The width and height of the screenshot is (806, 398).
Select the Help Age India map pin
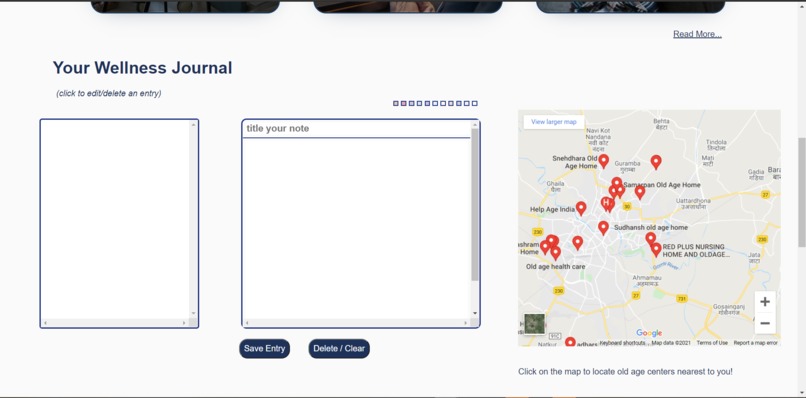coord(581,208)
